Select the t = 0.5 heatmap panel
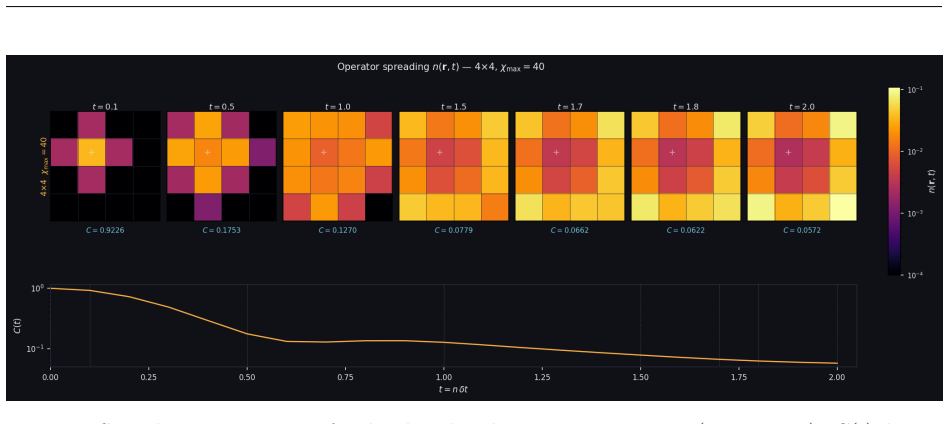The width and height of the screenshot is (949, 424). click(222, 166)
